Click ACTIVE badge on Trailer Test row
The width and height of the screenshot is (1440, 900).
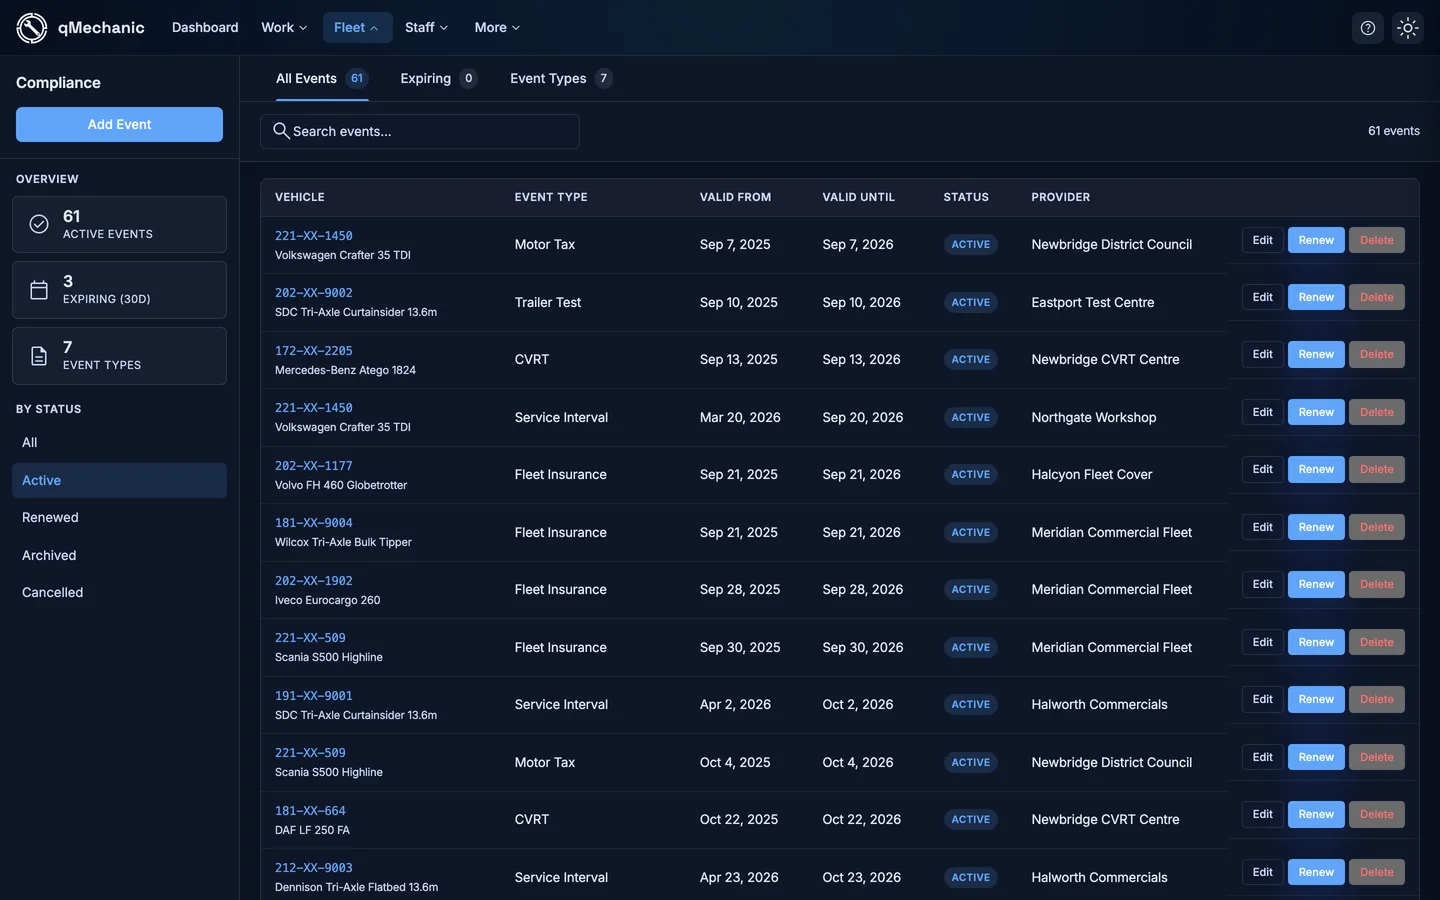tap(970, 302)
